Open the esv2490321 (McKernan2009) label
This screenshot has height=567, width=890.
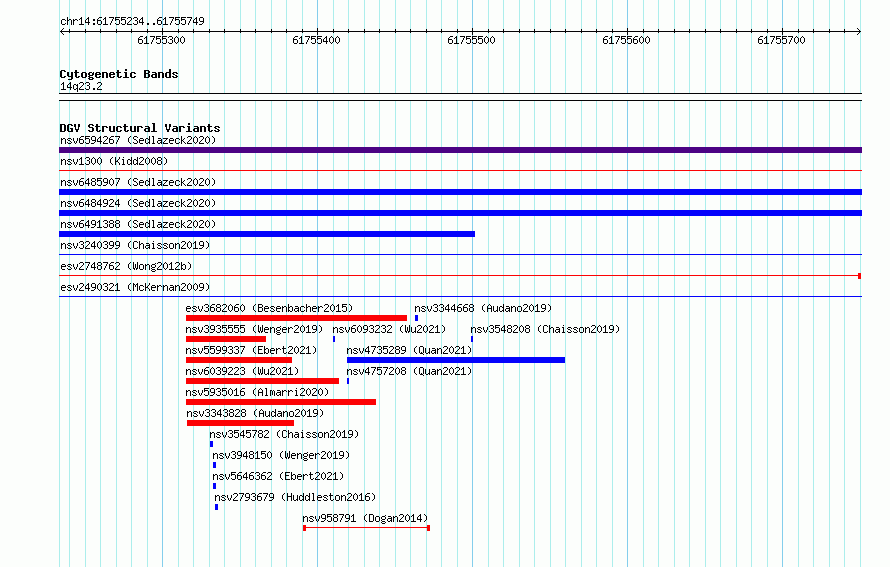pyautogui.click(x=135, y=287)
